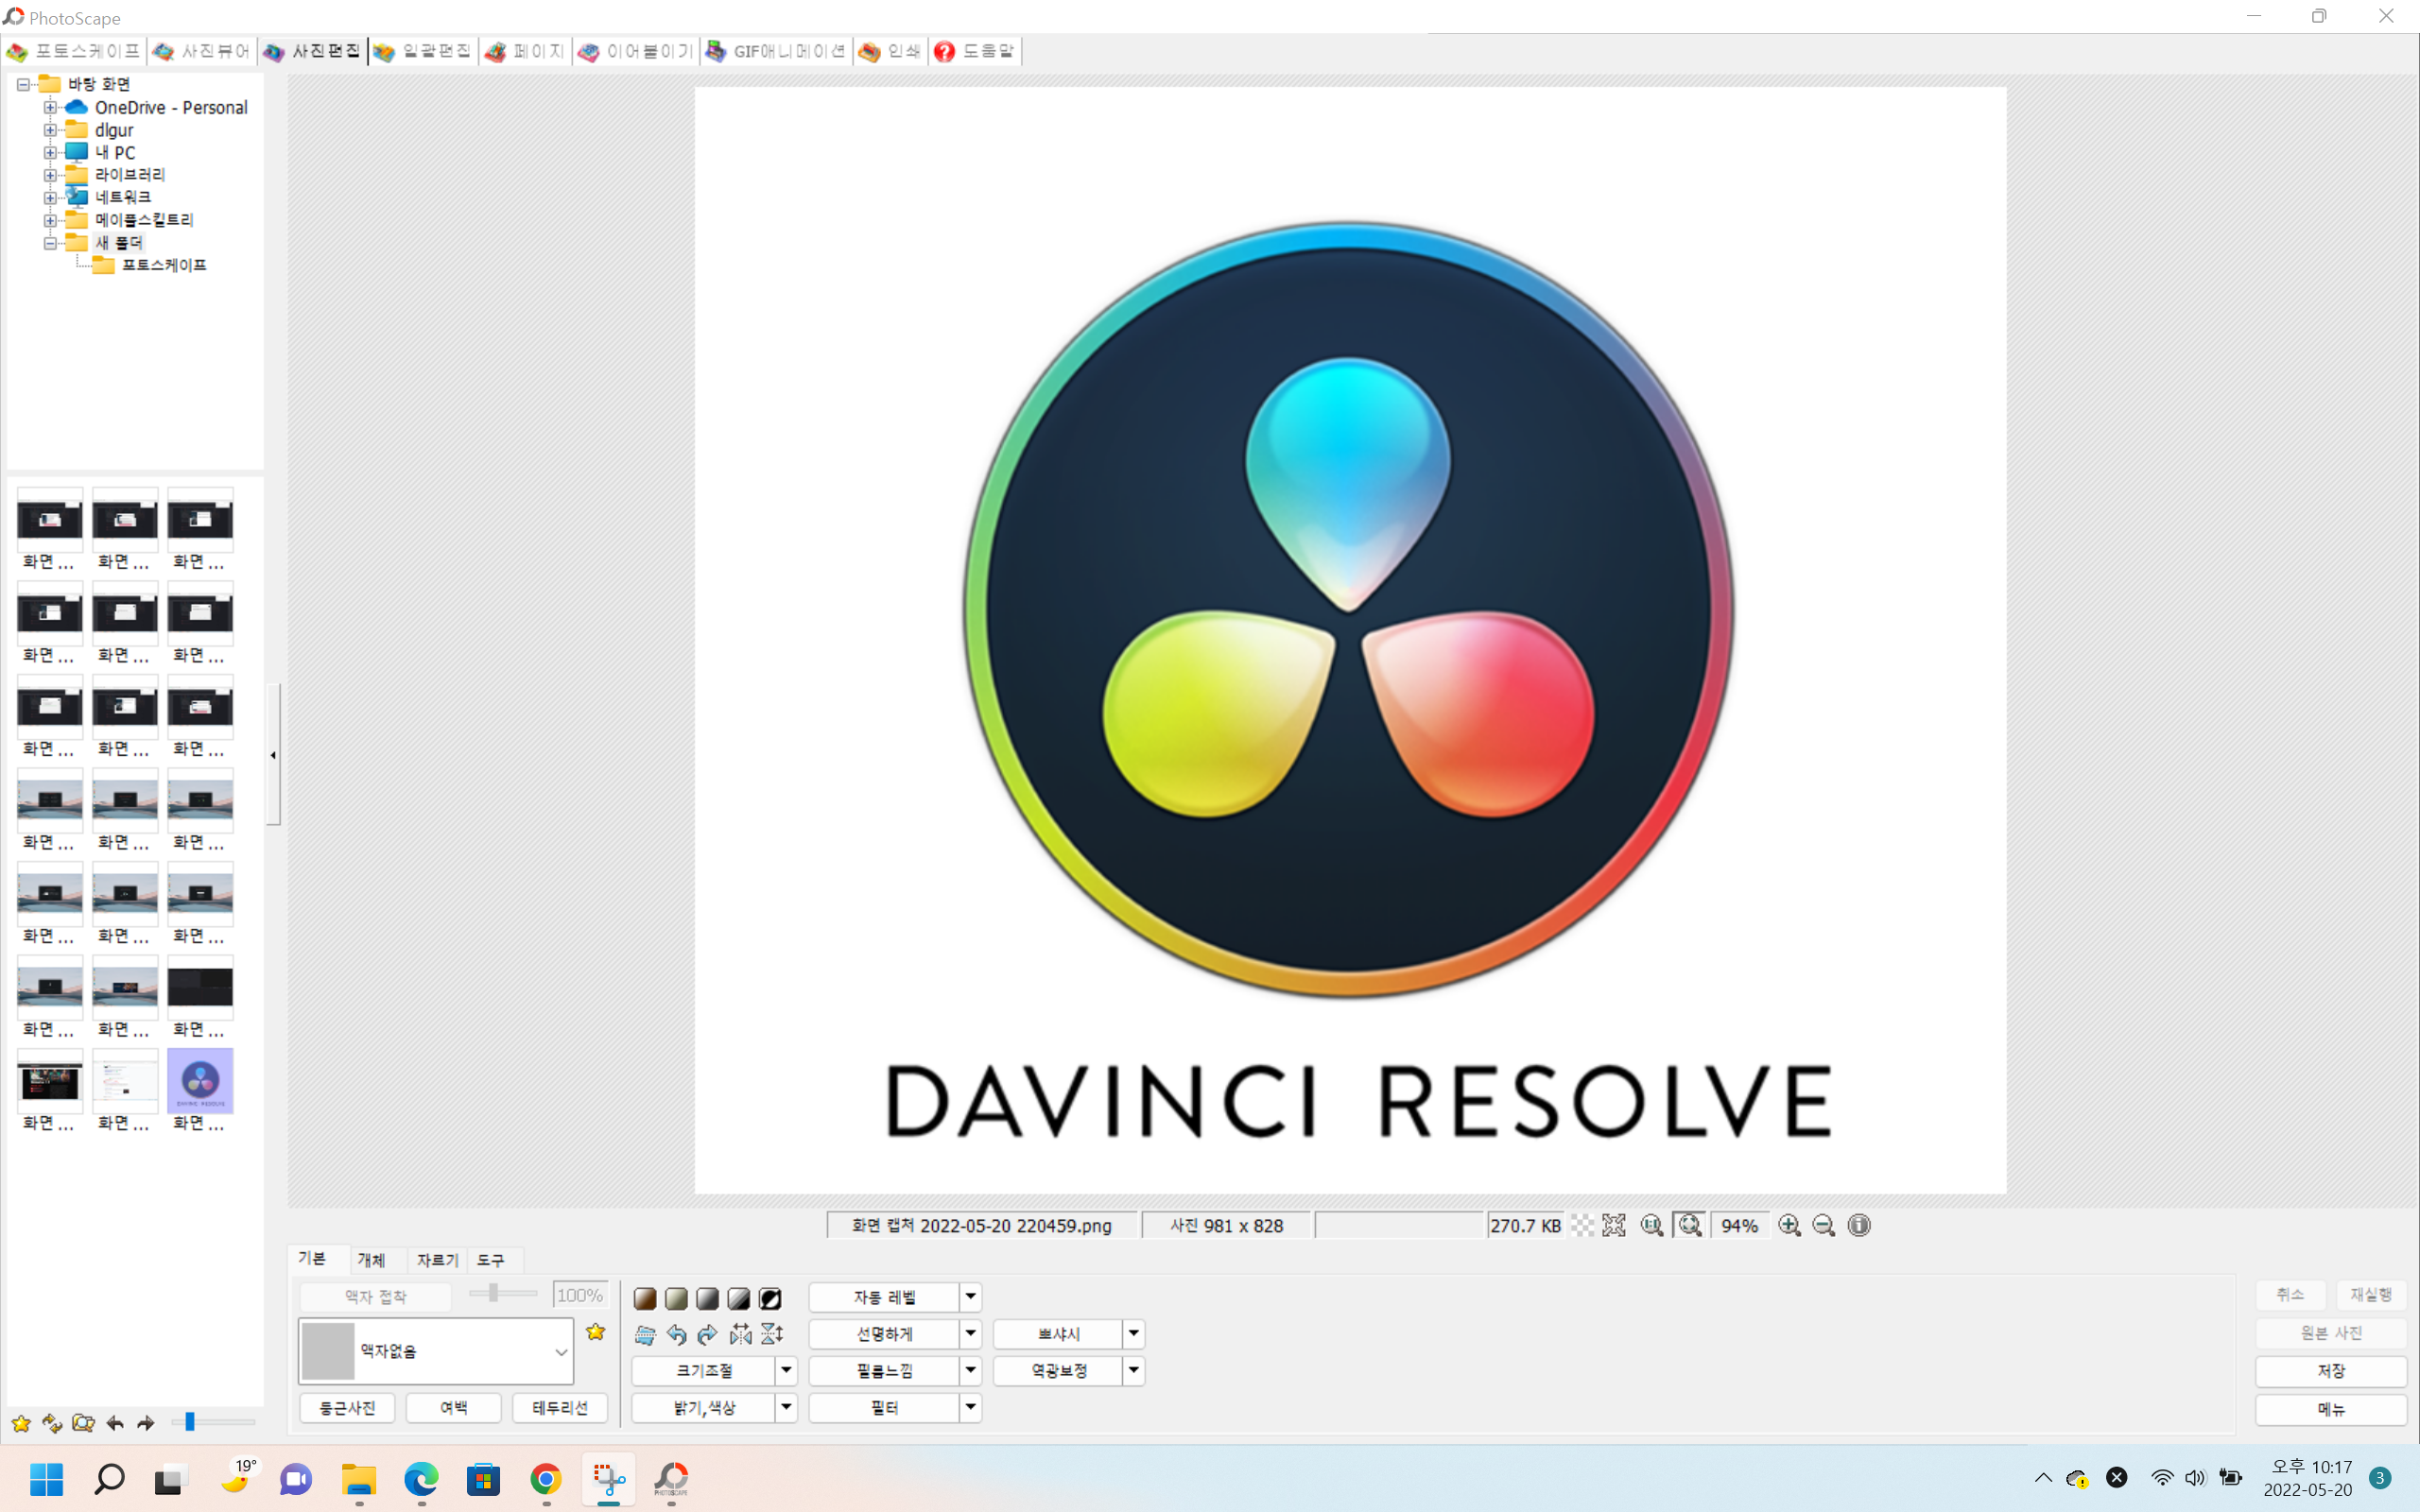Open the 밝기,색상 dropdown arrow

(x=786, y=1408)
